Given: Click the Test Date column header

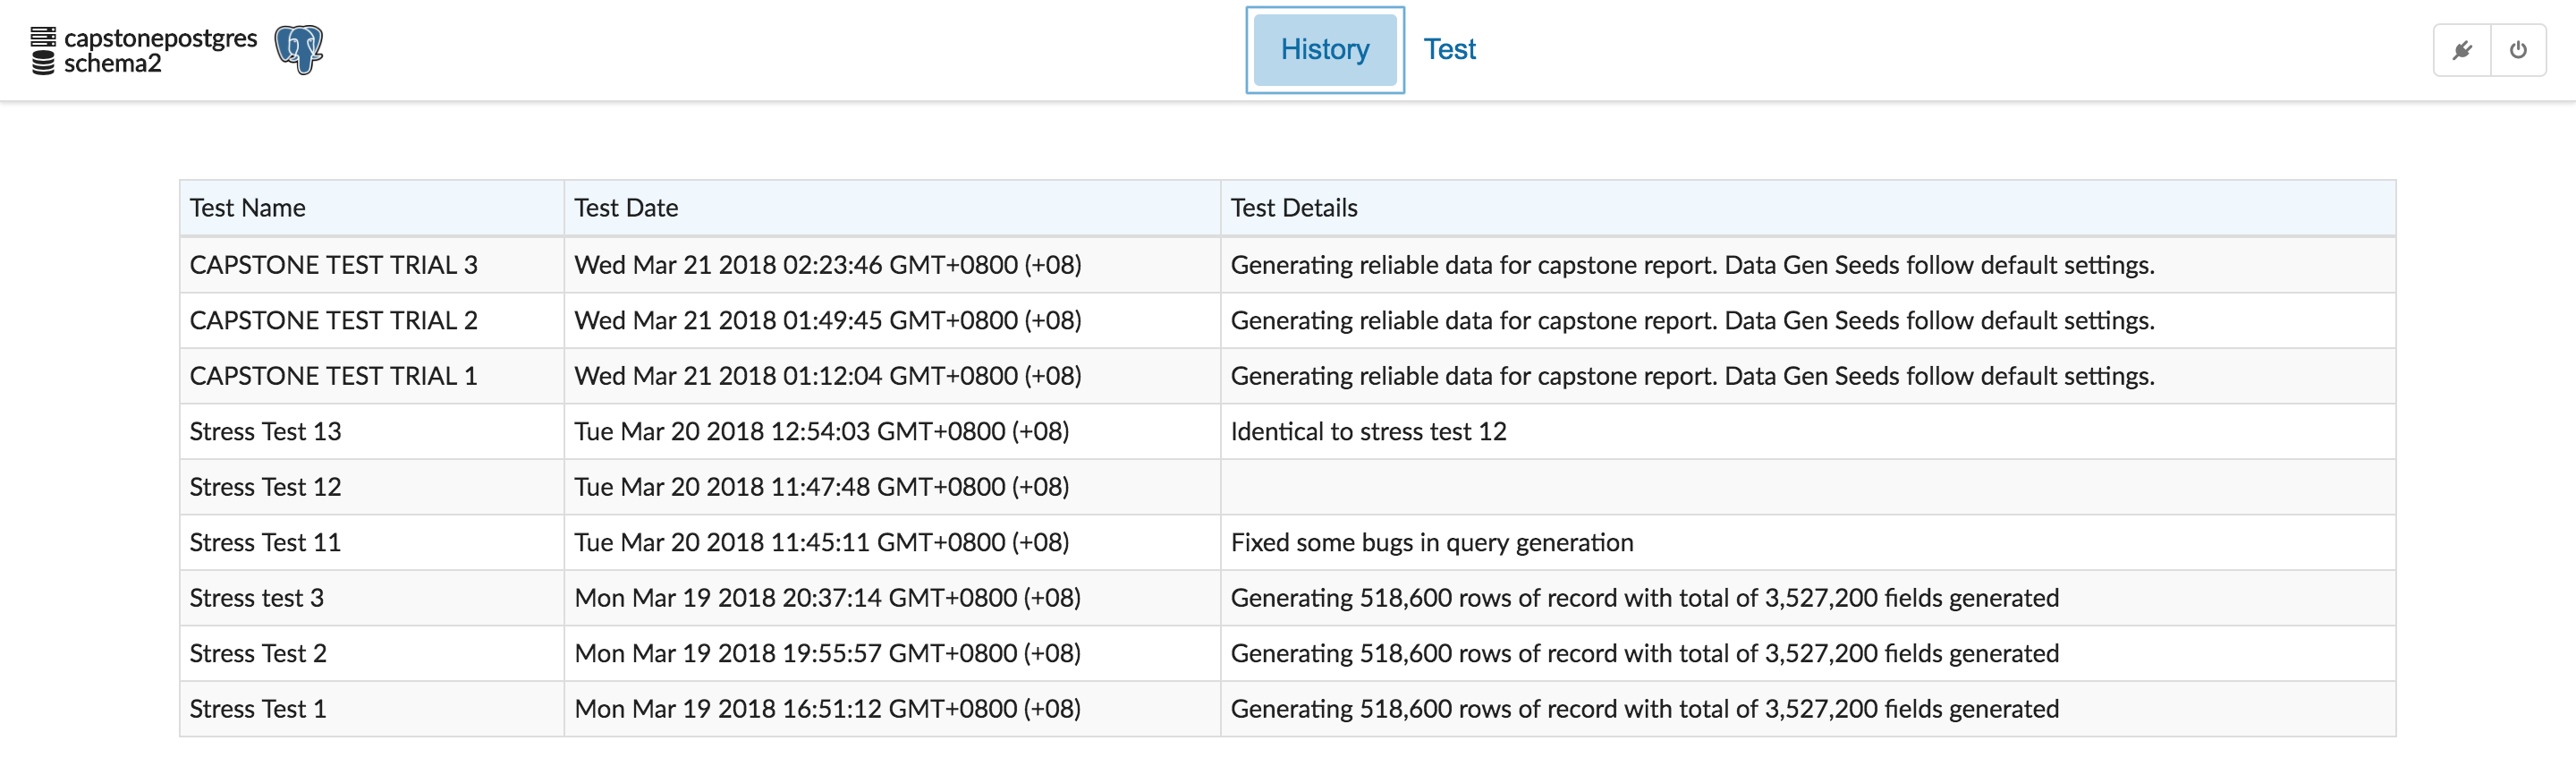Looking at the screenshot, I should [x=626, y=208].
